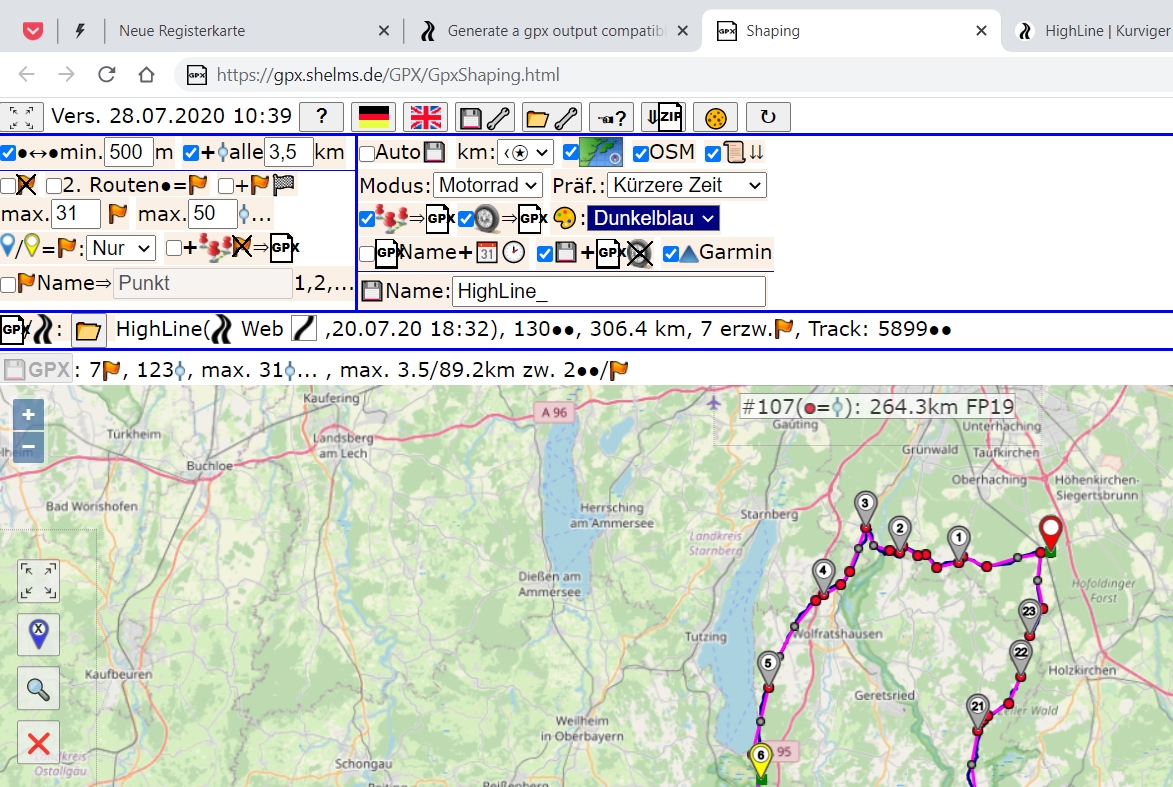Click the Pocket extension icon
Image resolution: width=1173 pixels, height=787 pixels.
pos(32,31)
